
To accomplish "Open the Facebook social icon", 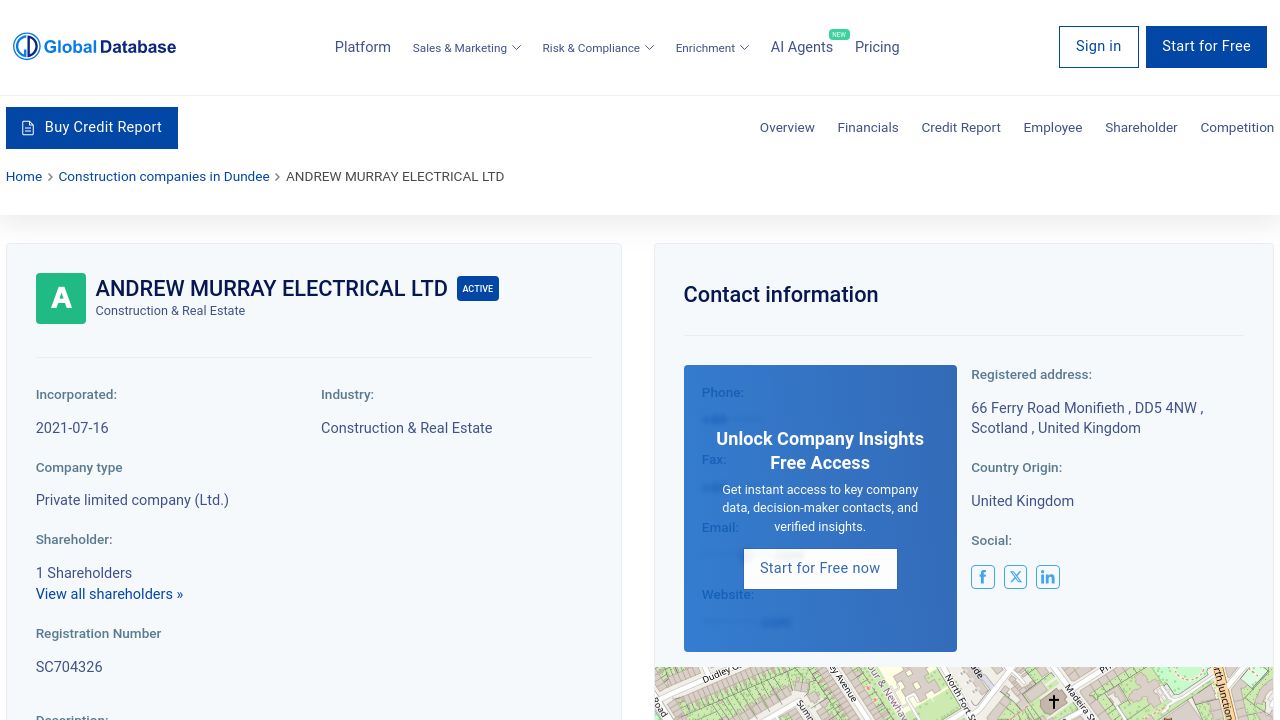I will [983, 577].
